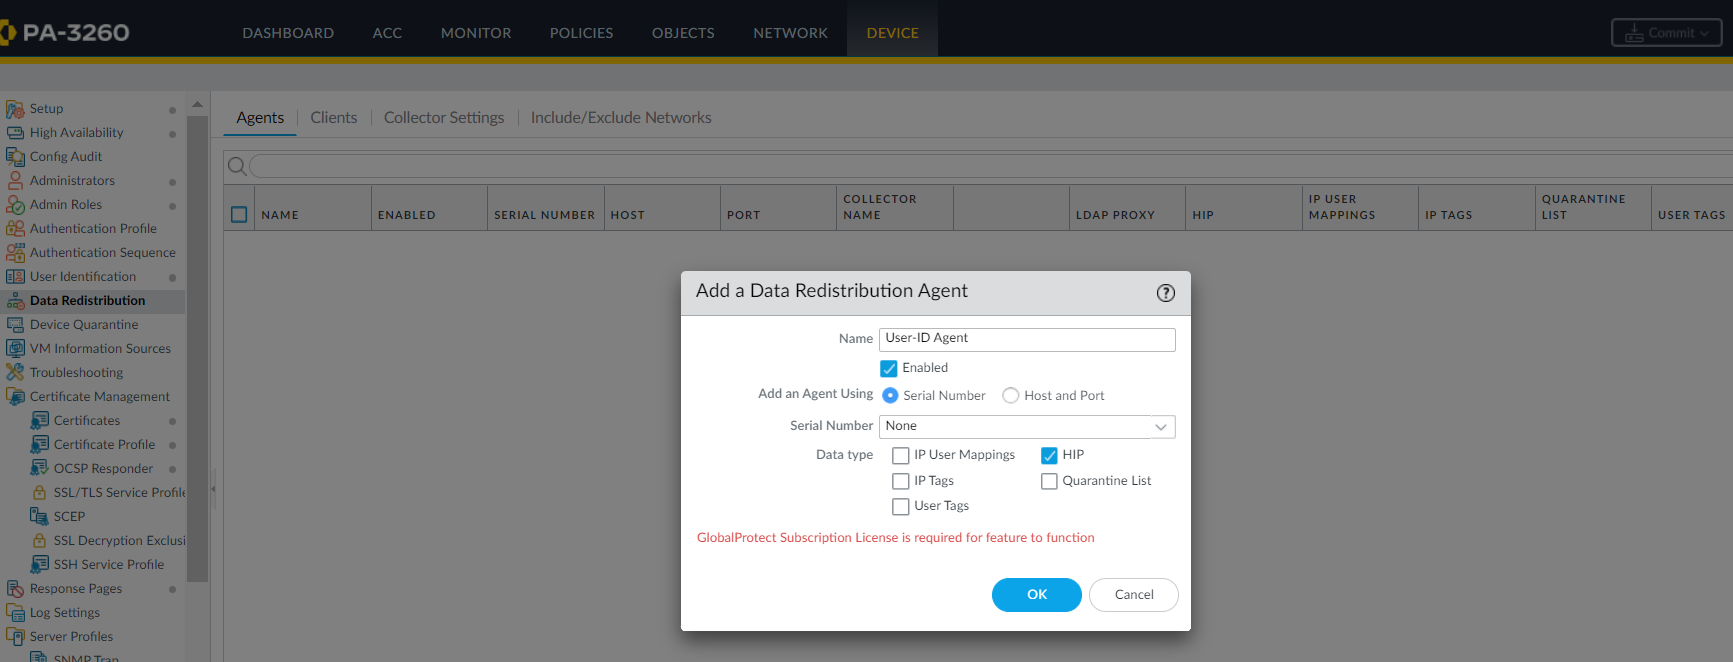
Task: Click the search magnifier icon above table
Action: point(237,166)
